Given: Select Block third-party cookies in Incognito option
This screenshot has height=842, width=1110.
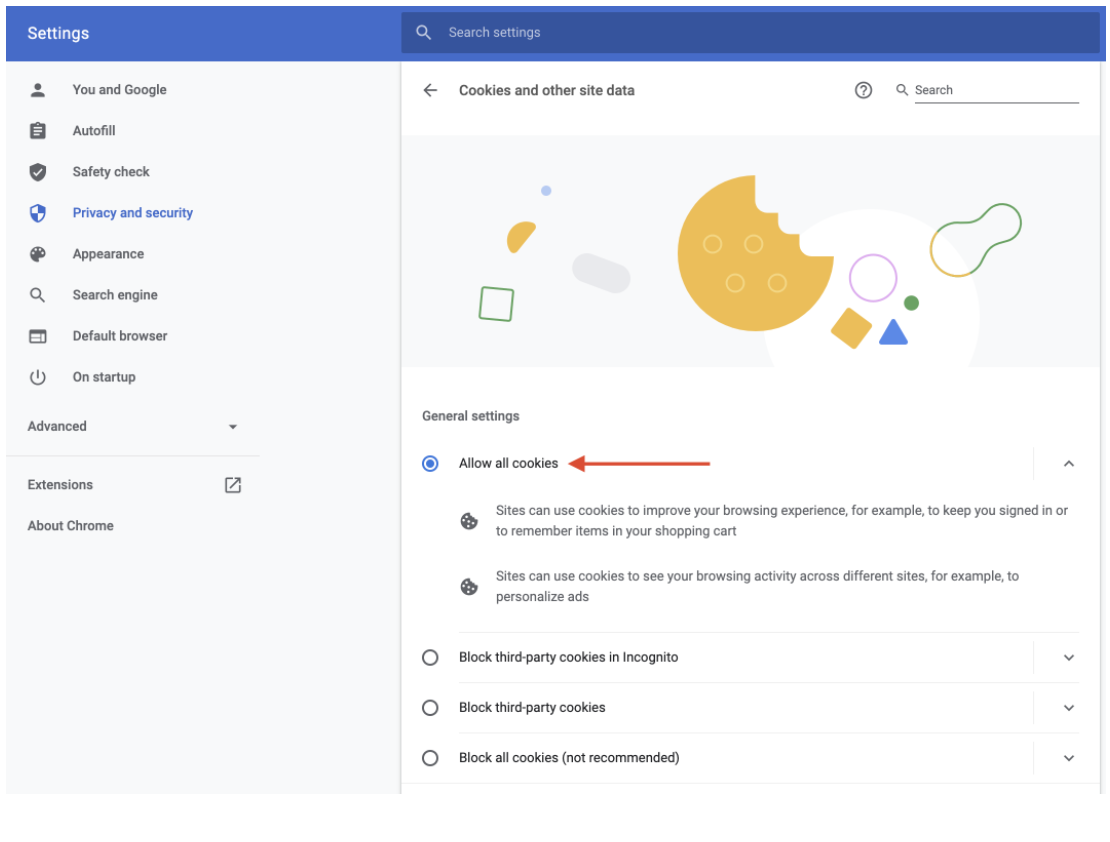Looking at the screenshot, I should pyautogui.click(x=430, y=658).
